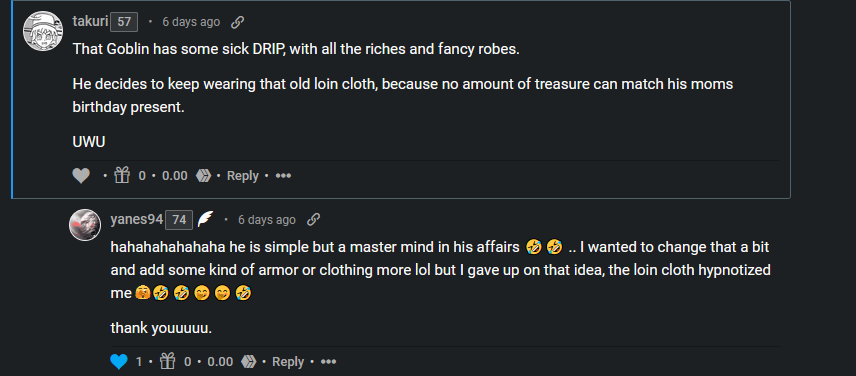Click Hive logo icon on yanes94's comment payout
This screenshot has width=856, height=376.
click(x=249, y=361)
